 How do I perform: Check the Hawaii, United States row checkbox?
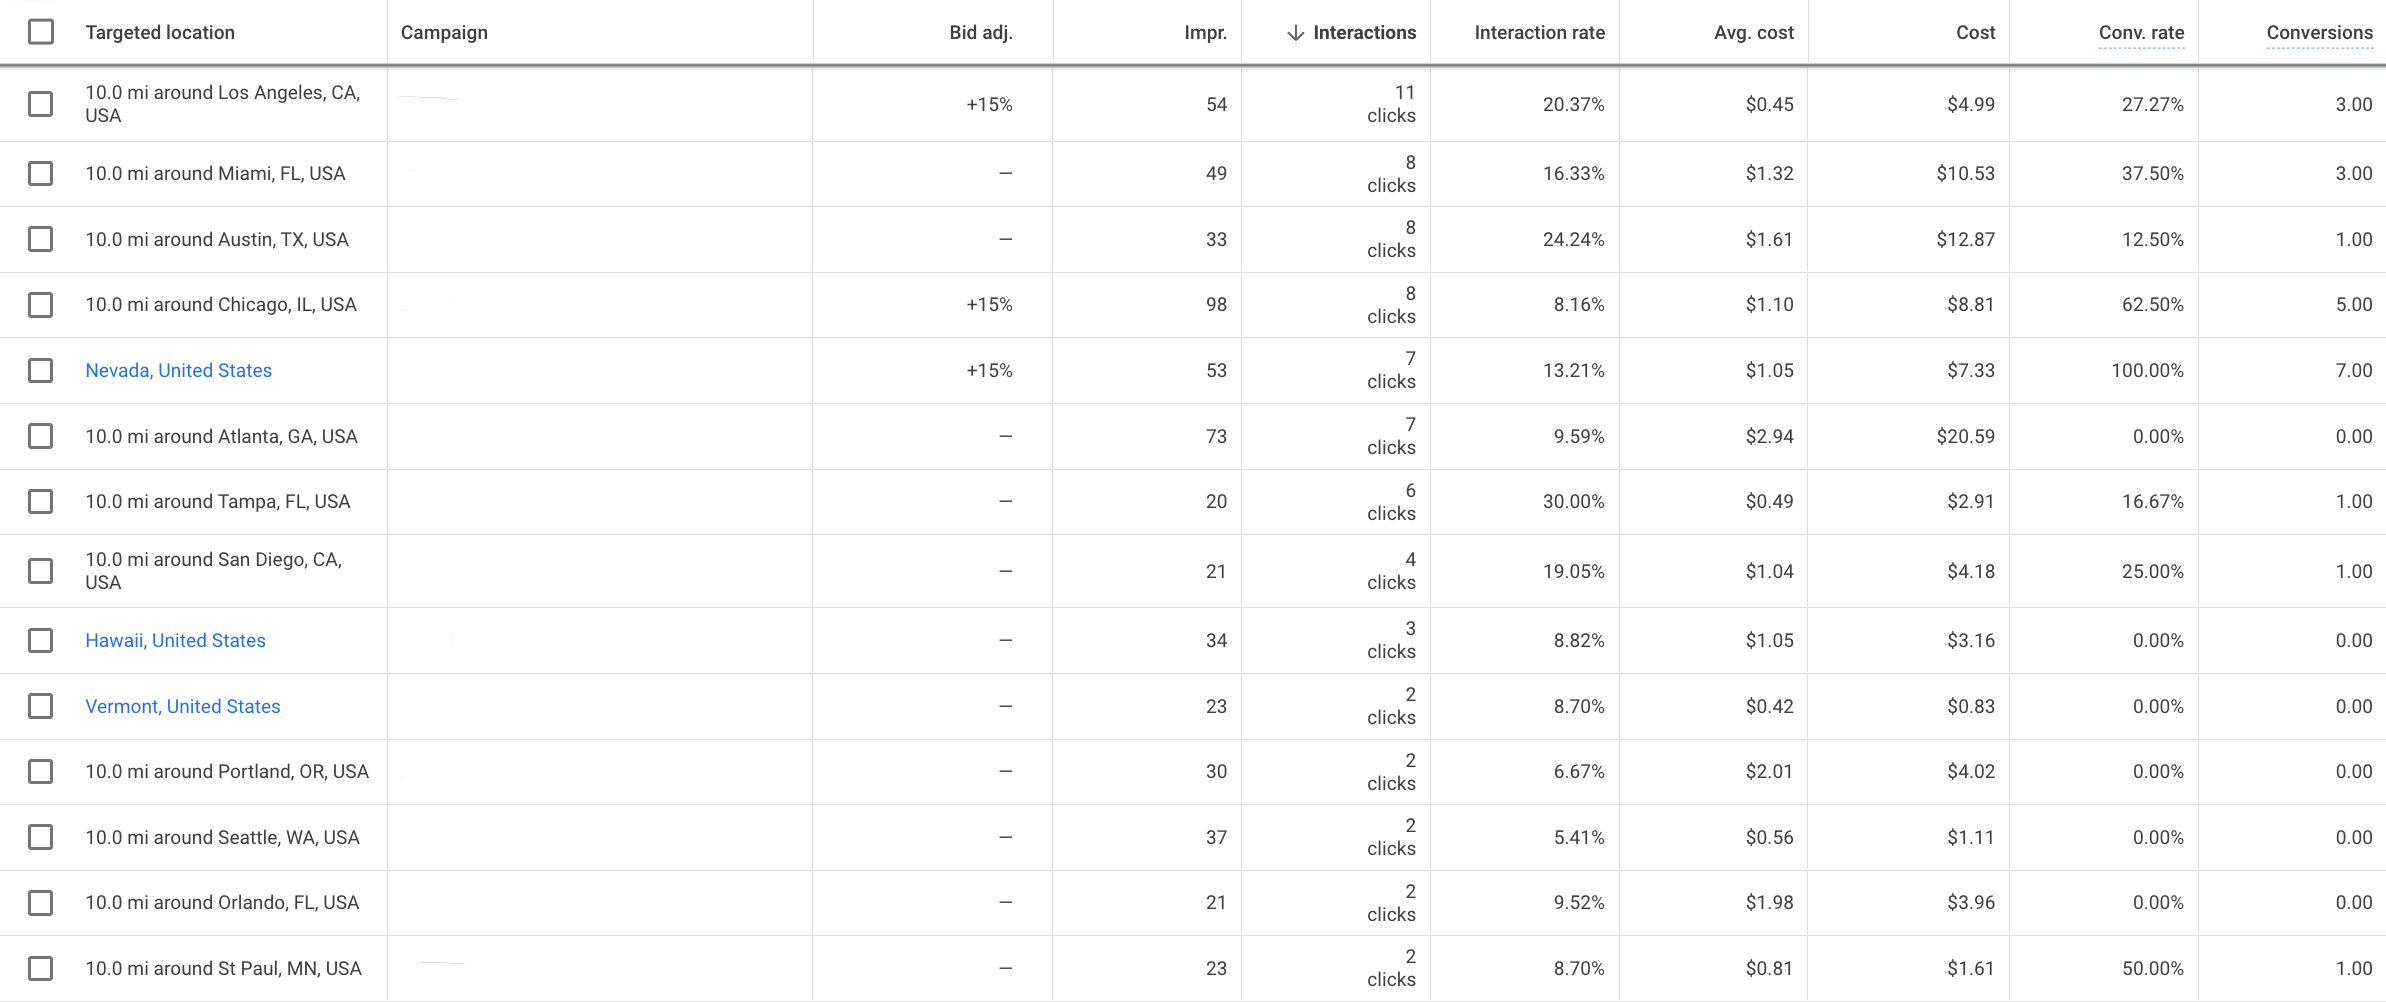(x=40, y=640)
